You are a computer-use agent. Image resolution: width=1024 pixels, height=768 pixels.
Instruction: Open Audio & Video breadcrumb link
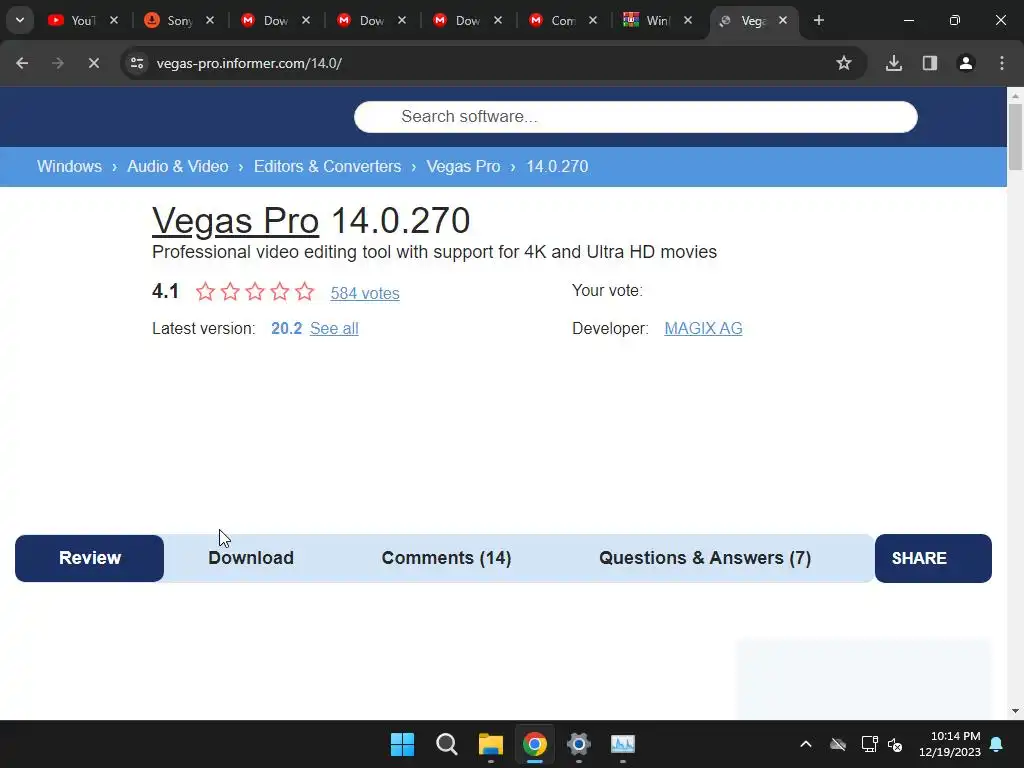coord(178,167)
